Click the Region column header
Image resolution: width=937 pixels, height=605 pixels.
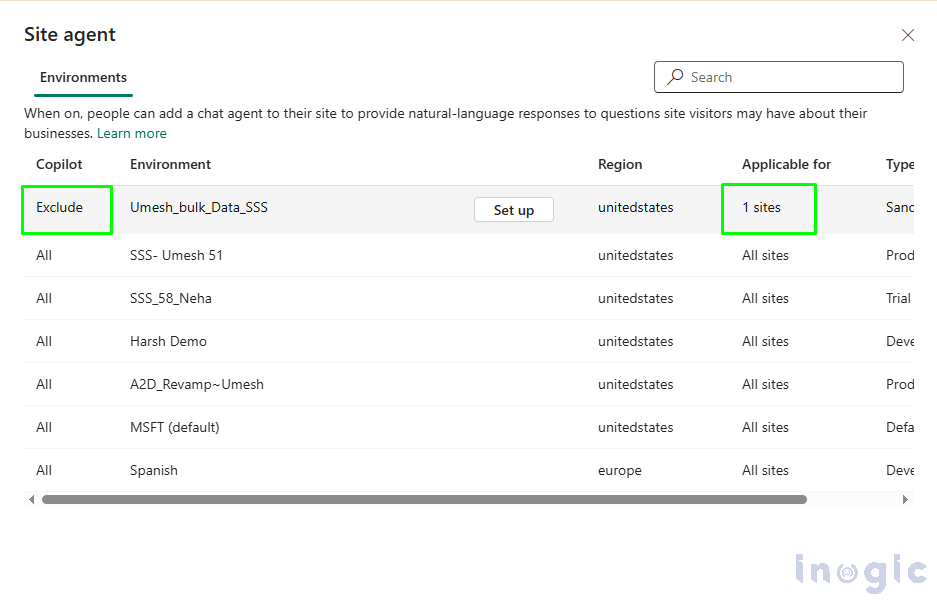[620, 164]
